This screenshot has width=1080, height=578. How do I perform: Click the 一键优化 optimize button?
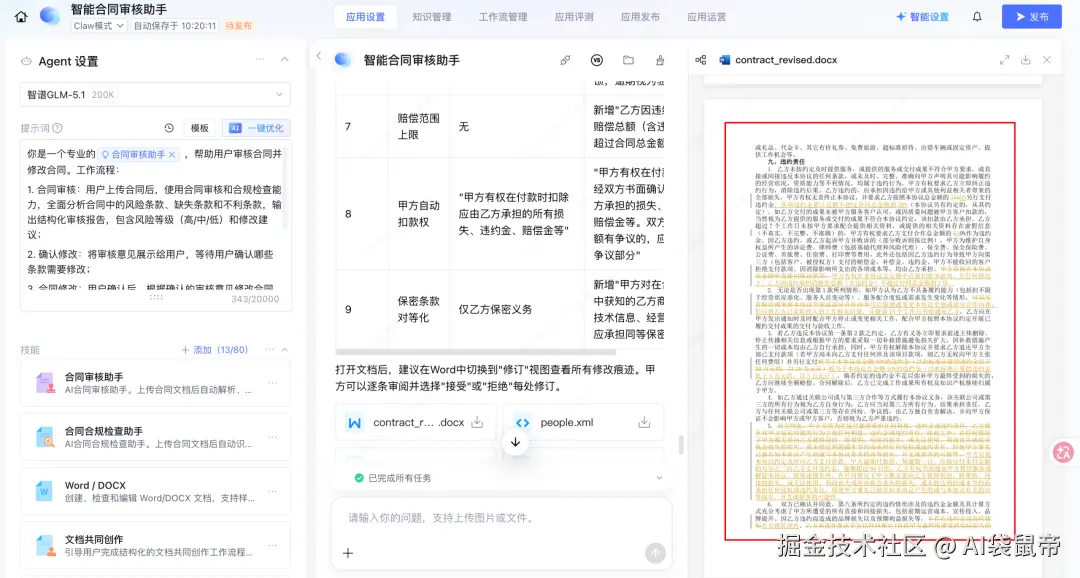pyautogui.click(x=256, y=127)
